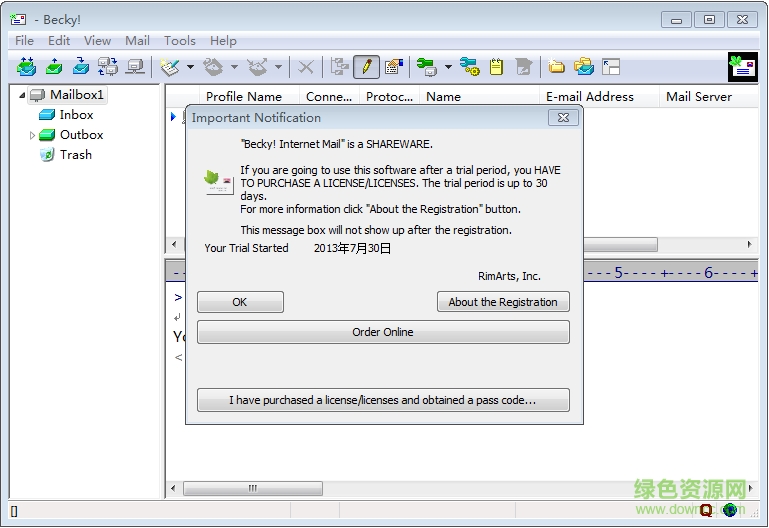This screenshot has height=528, width=769.
Task: Click the yellow folder icon in toolbar
Action: [556, 67]
